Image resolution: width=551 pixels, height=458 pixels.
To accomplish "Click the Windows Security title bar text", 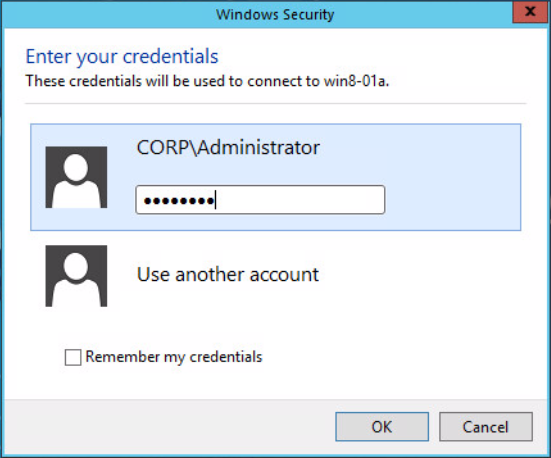I will (x=275, y=15).
